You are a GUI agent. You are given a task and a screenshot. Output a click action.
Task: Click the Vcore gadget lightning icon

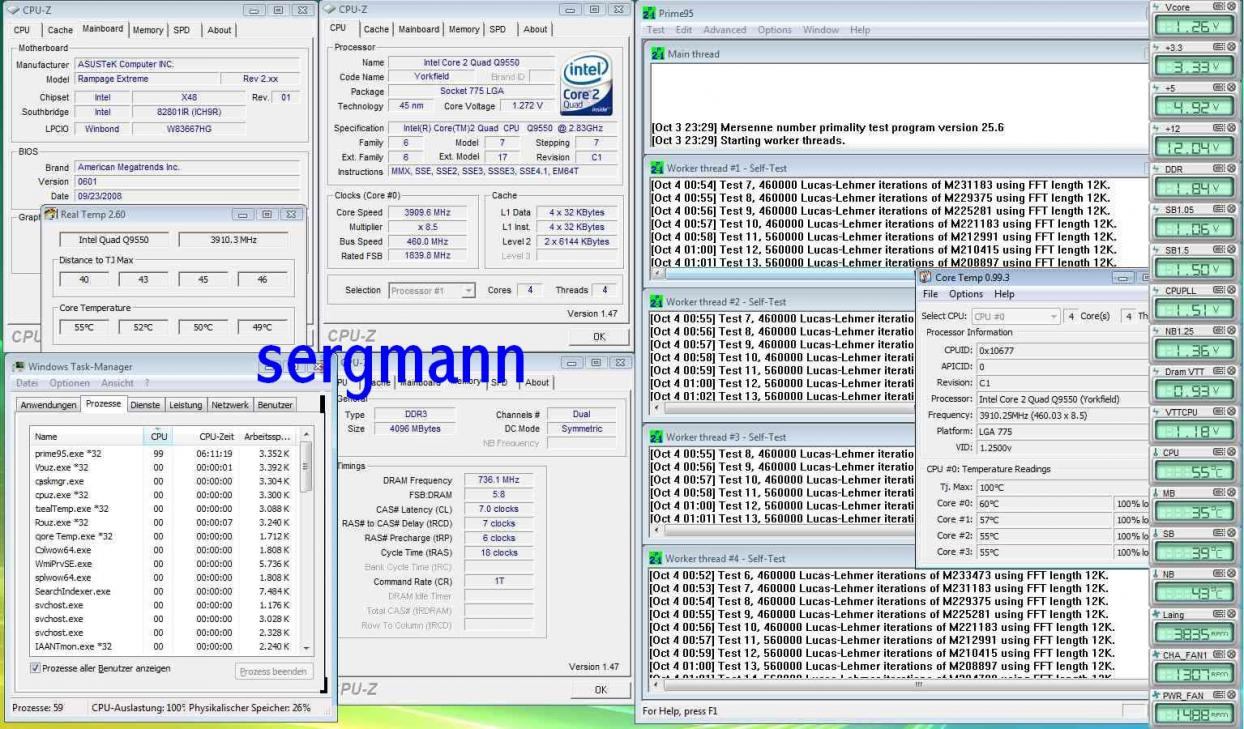click(x=1157, y=7)
